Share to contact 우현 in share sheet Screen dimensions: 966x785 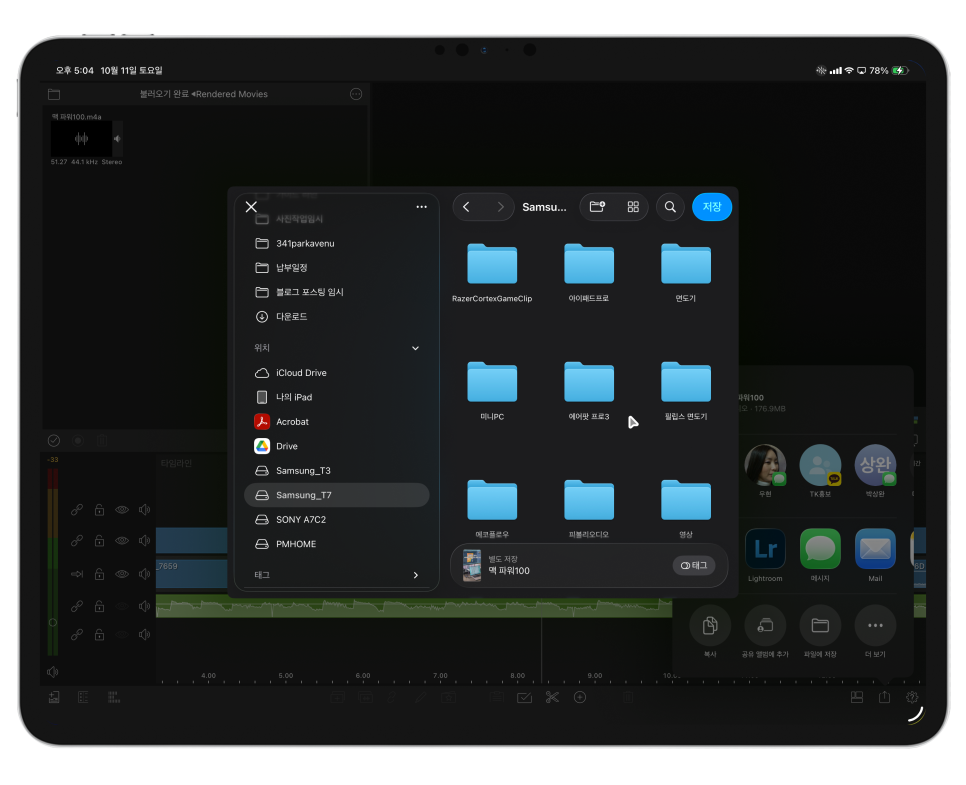pyautogui.click(x=765, y=470)
